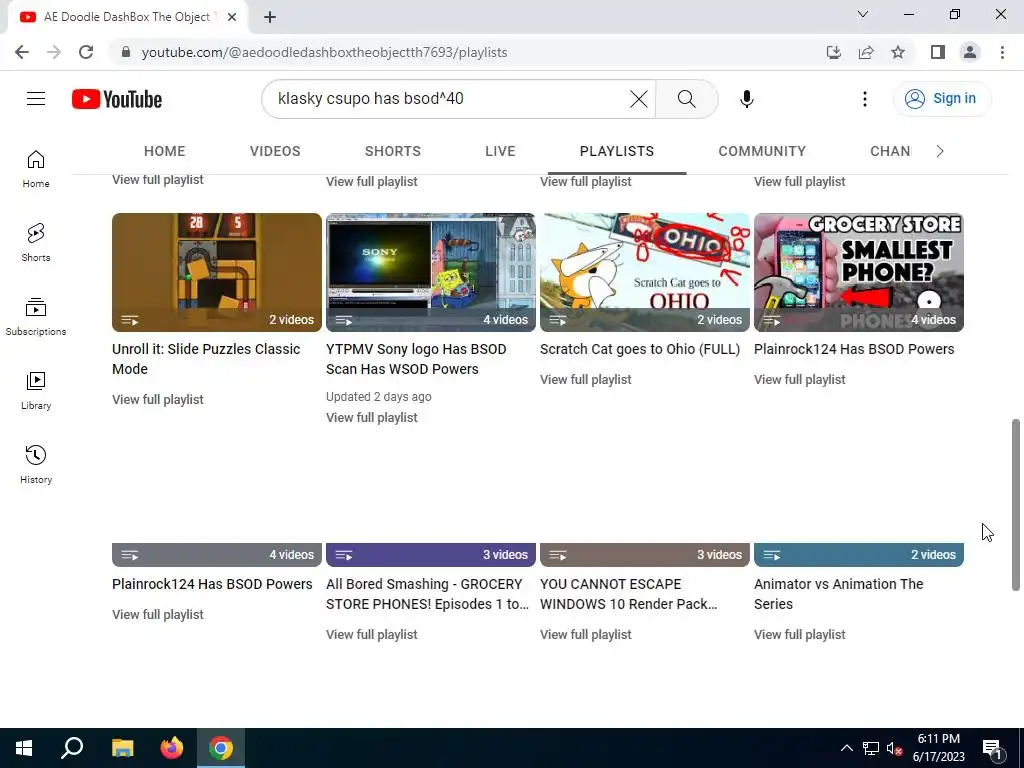Go back with the browser back arrow
This screenshot has height=768, width=1024.
[x=22, y=52]
